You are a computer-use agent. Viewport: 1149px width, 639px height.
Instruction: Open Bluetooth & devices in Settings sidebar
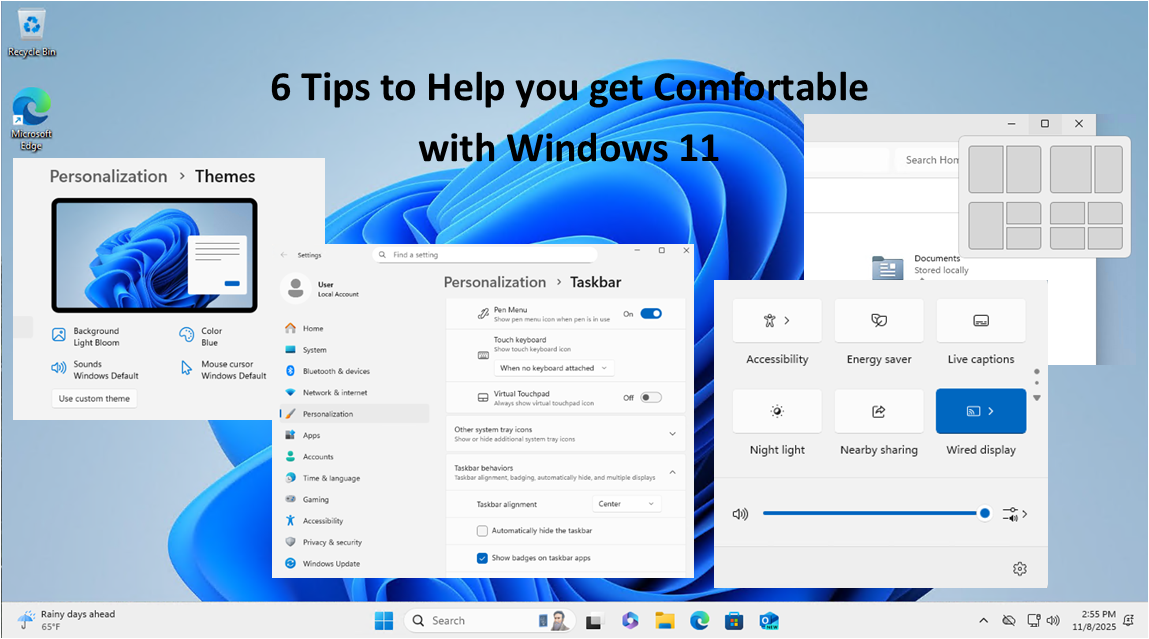333,370
